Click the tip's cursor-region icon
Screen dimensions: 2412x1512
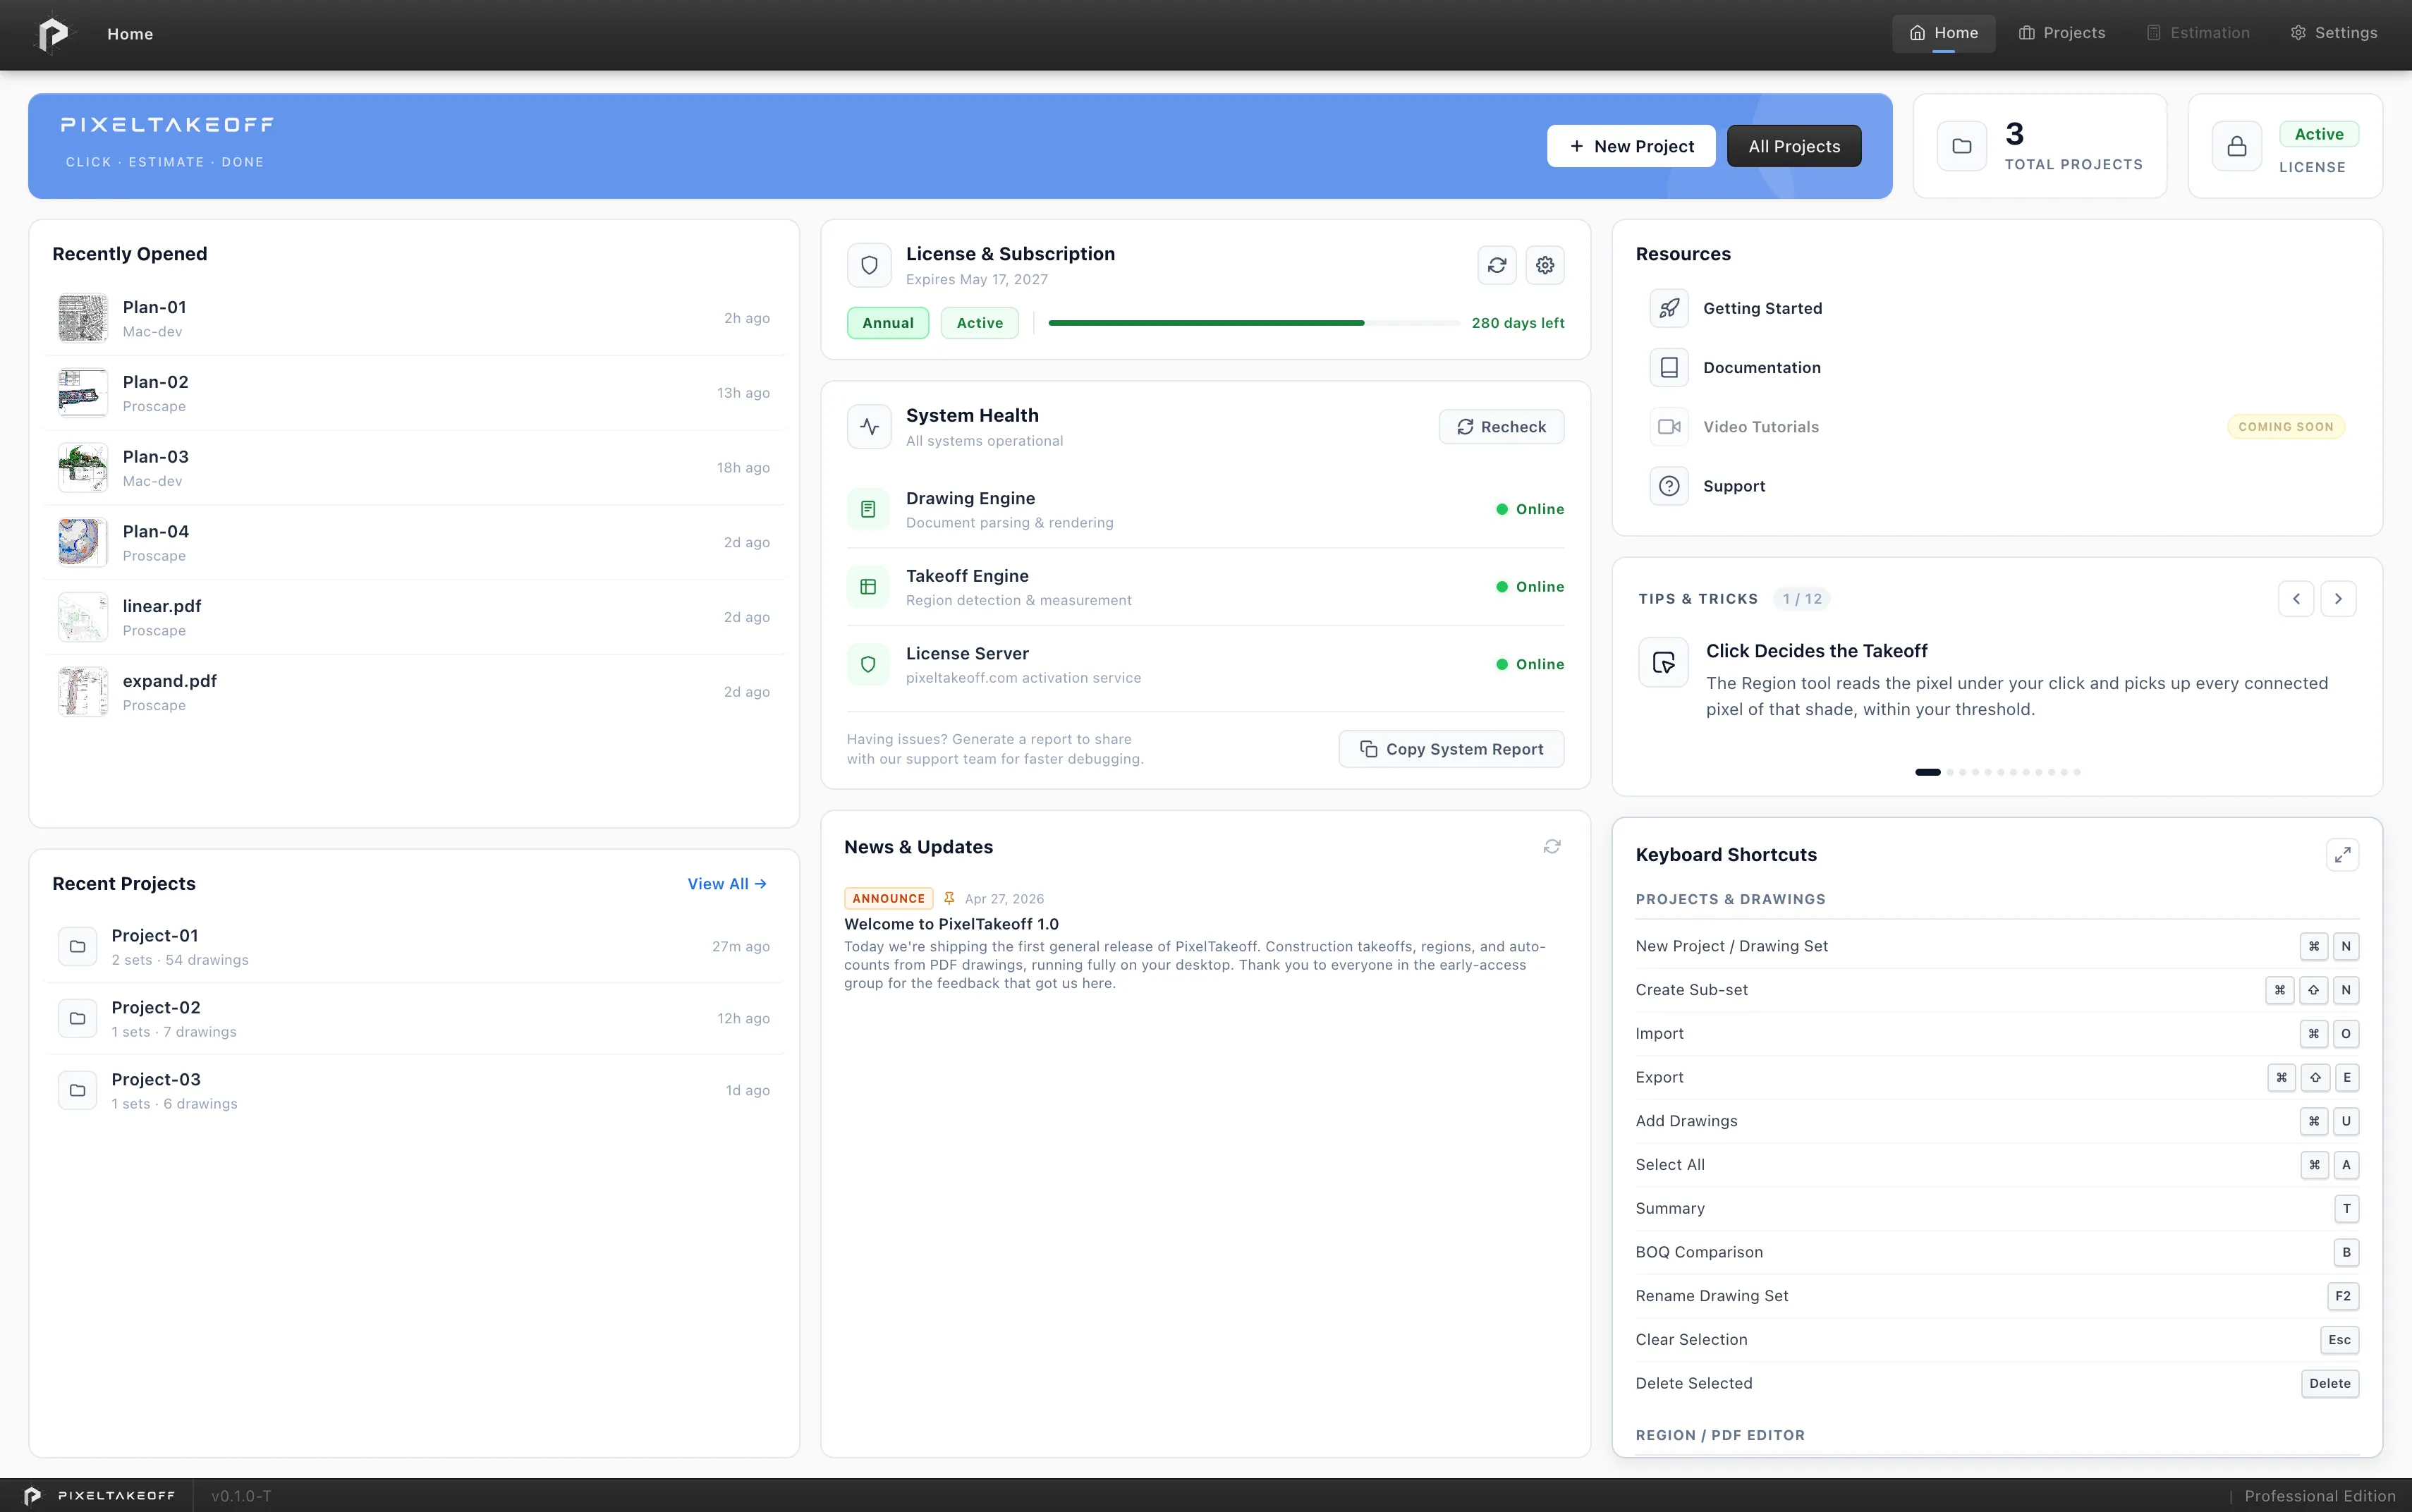coord(1664,662)
